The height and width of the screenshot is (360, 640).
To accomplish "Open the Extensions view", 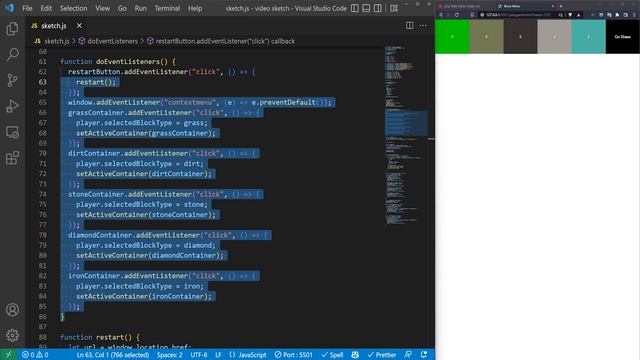I will [12, 158].
